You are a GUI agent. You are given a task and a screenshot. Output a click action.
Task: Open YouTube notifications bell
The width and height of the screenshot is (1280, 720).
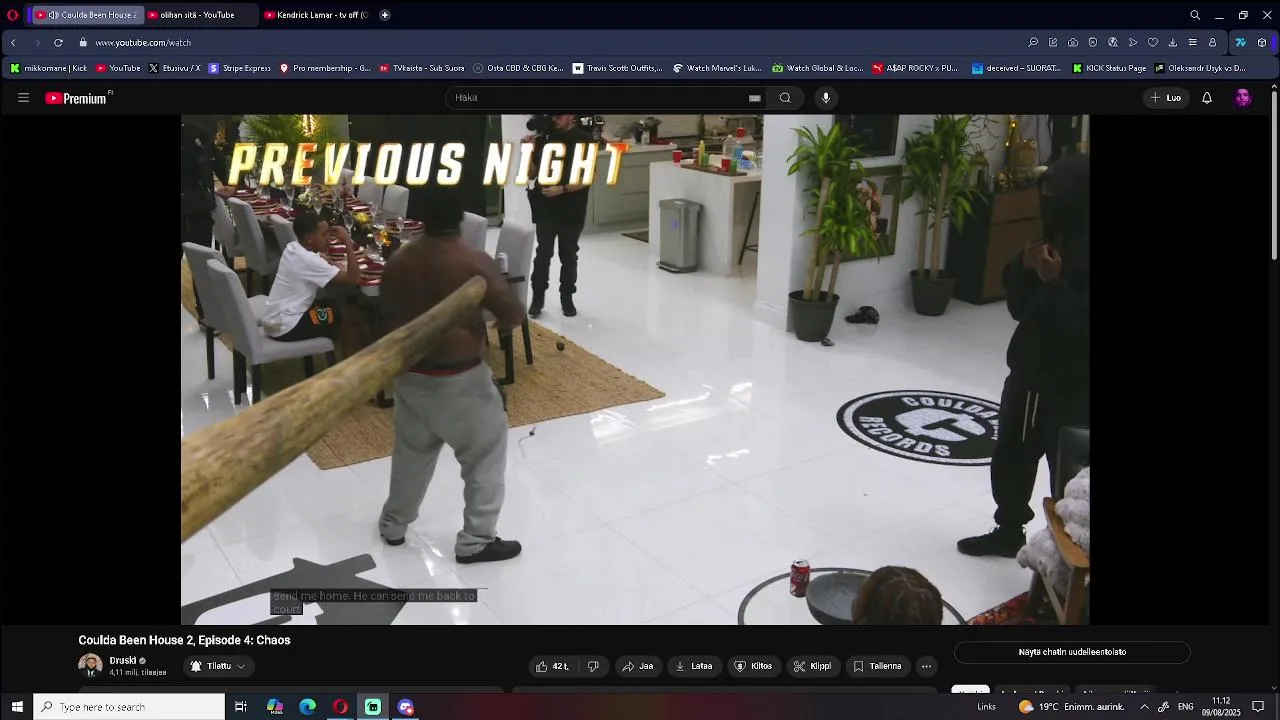pos(1207,98)
